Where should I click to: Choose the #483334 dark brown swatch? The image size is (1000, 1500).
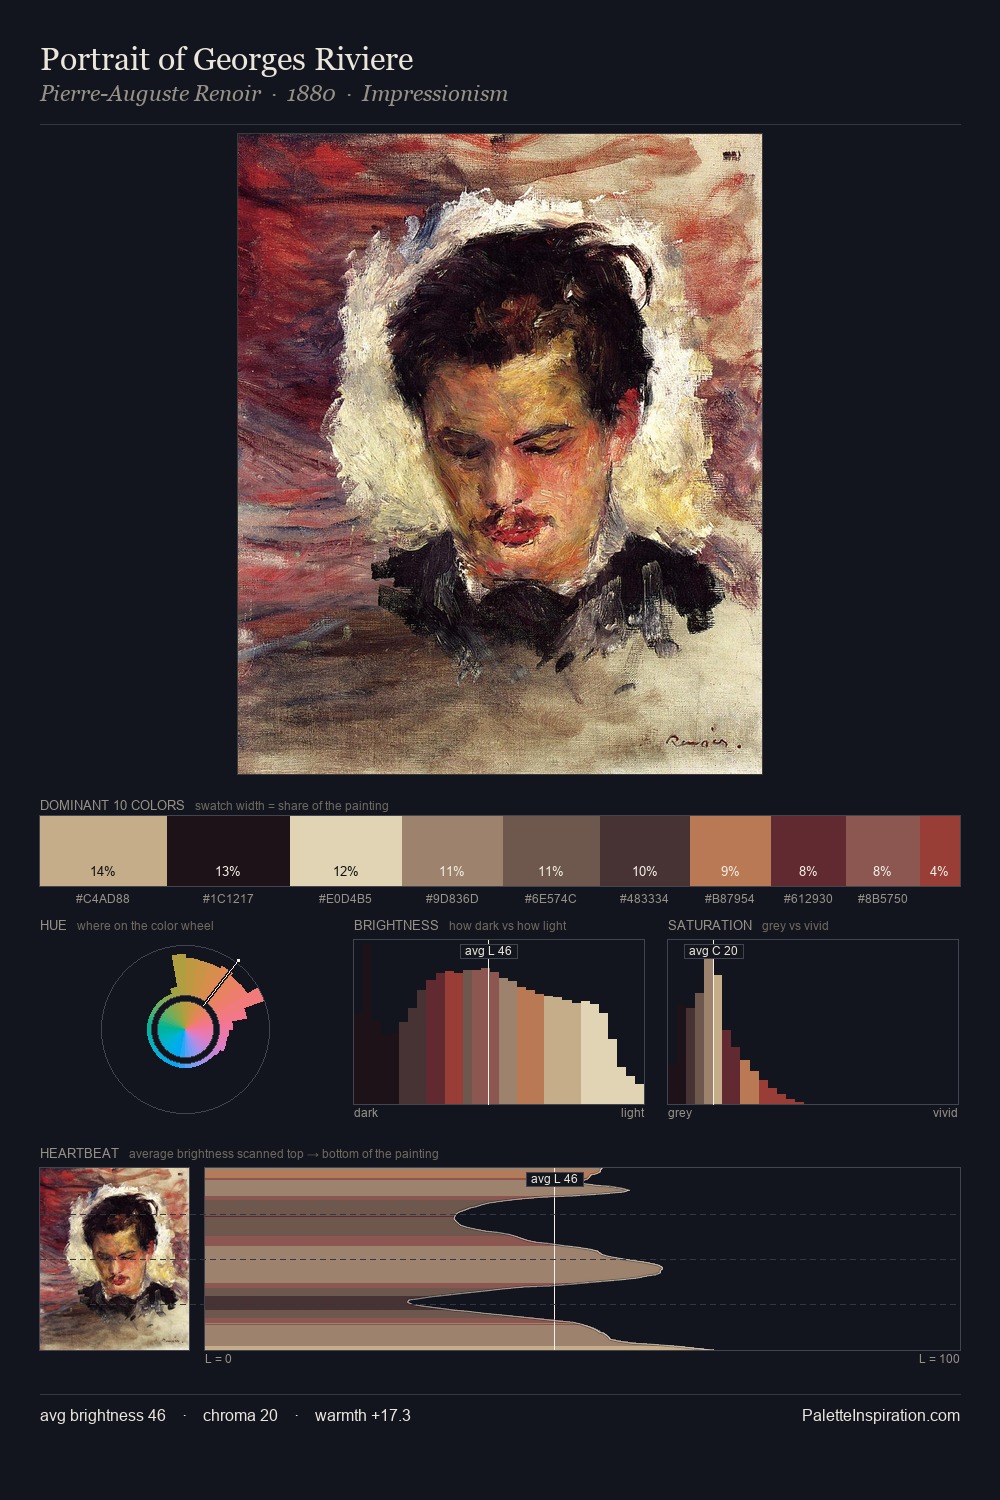645,851
